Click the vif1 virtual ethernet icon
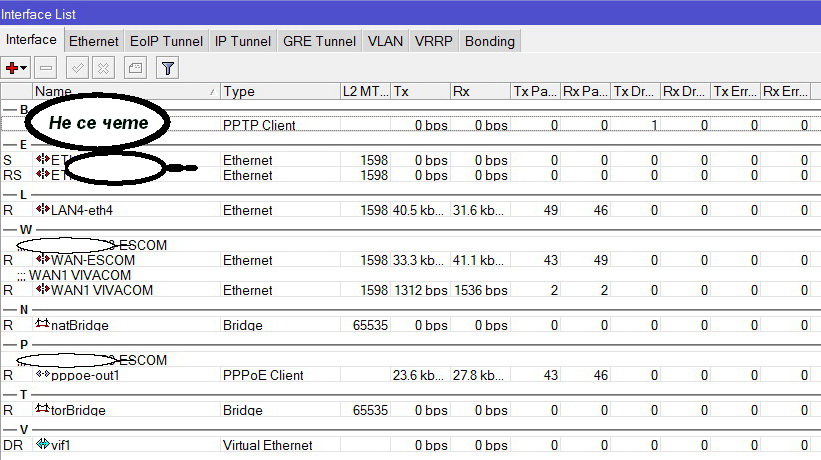Viewport: 821px width, 460px height. pos(42,445)
